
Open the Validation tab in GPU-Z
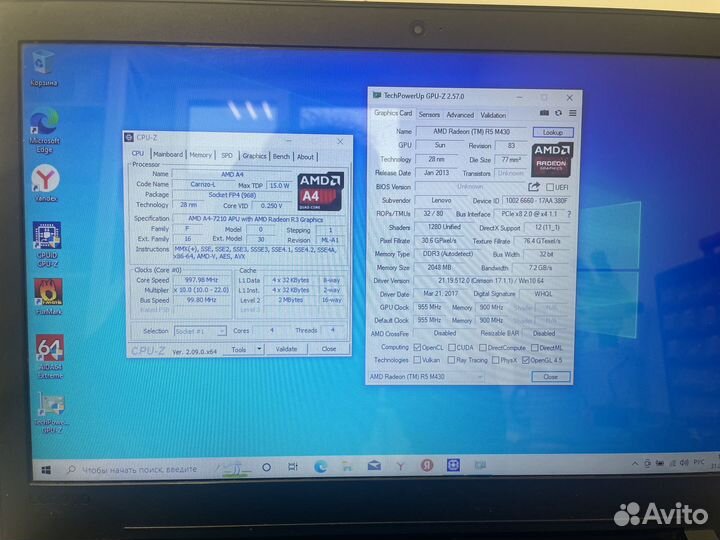click(x=493, y=115)
